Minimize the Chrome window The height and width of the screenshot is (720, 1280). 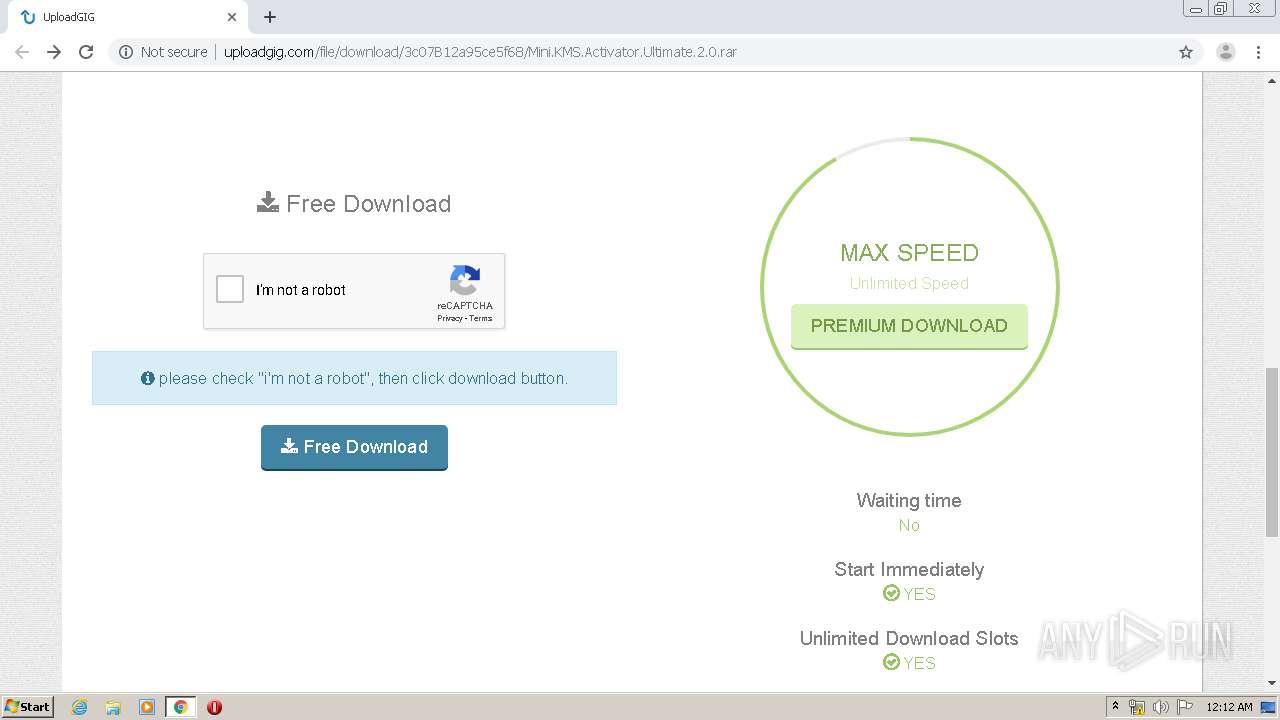(1197, 9)
